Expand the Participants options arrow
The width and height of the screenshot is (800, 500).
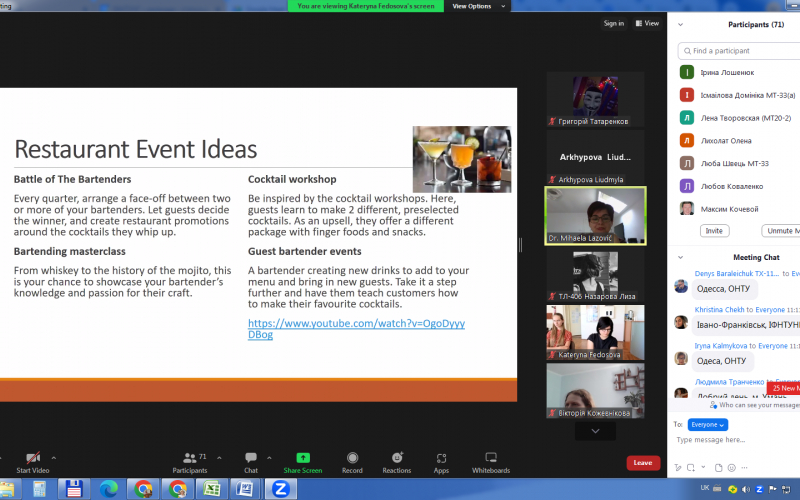pos(219,458)
